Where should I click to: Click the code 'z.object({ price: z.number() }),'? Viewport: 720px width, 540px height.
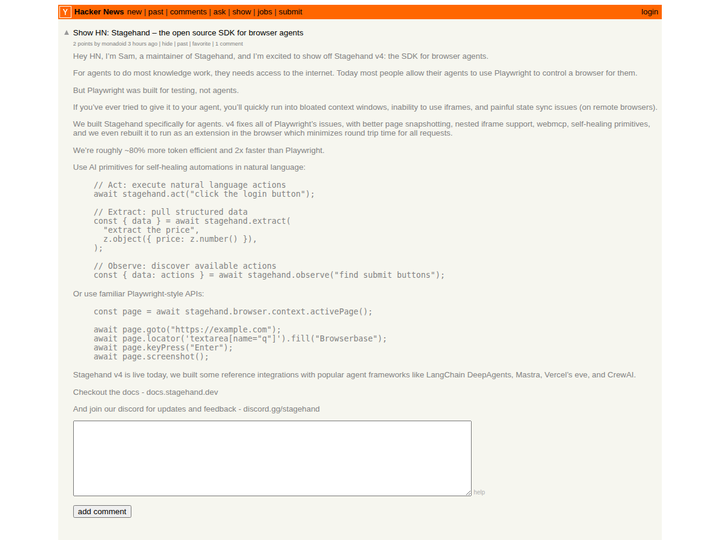tap(180, 239)
